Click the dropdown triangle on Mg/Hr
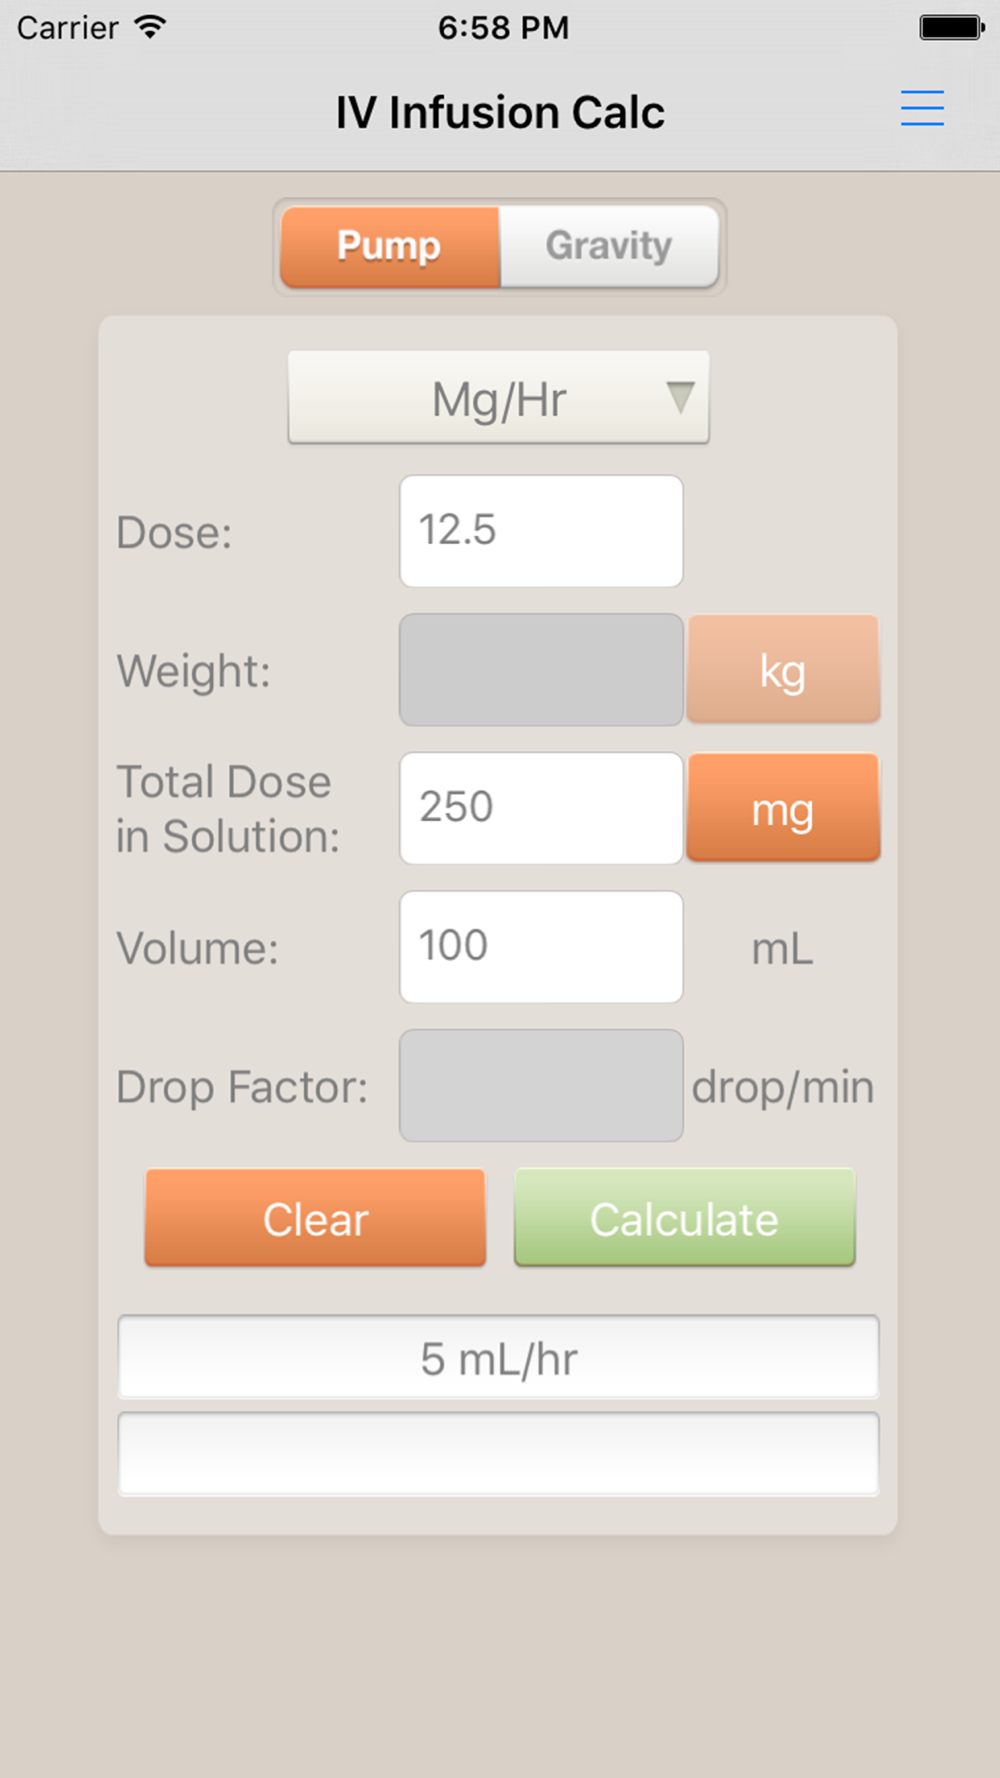 tap(680, 397)
